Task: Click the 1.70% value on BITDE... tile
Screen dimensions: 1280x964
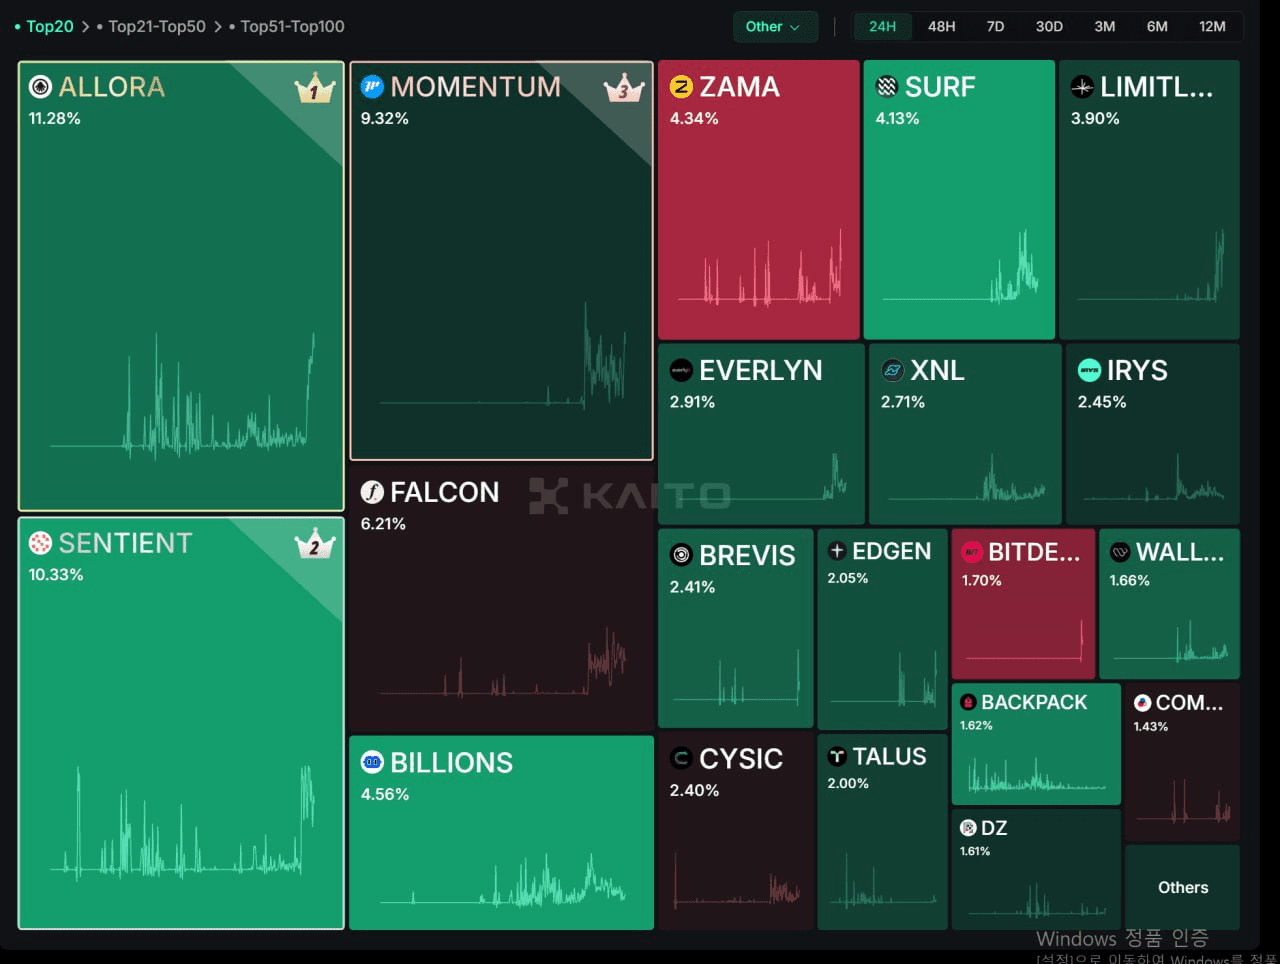Action: pos(981,580)
